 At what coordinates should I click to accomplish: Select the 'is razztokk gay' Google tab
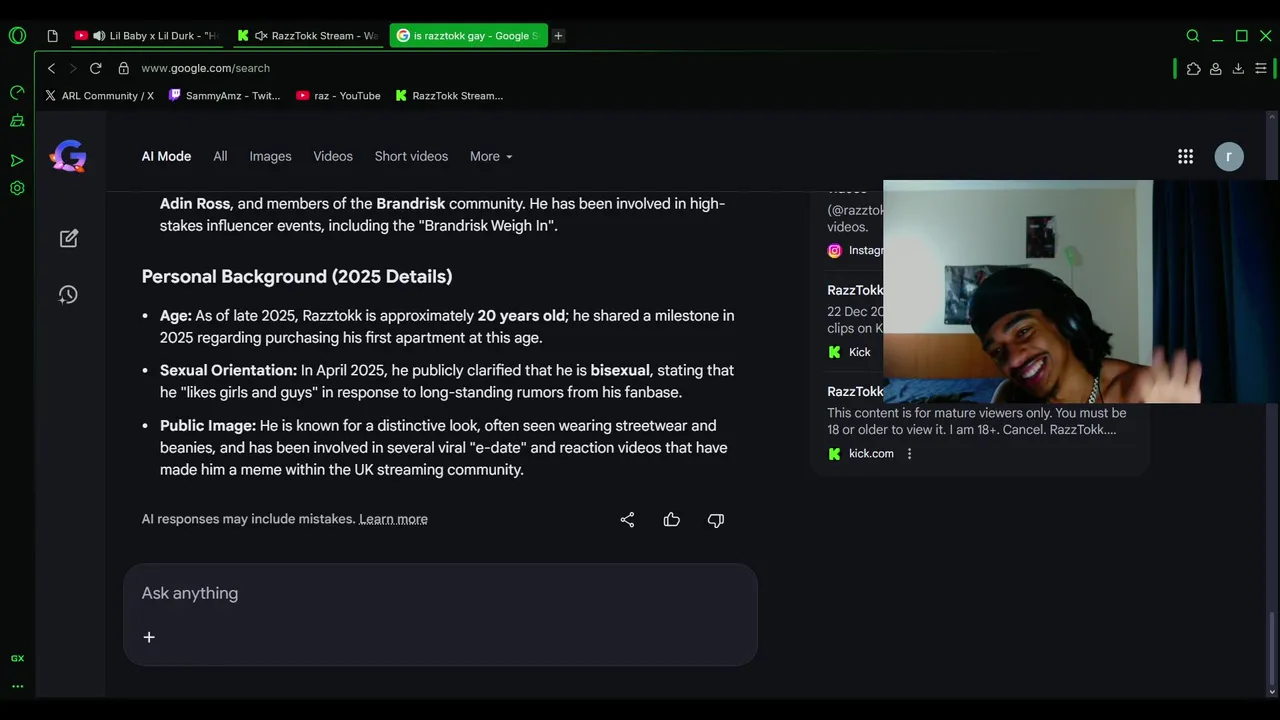click(468, 36)
